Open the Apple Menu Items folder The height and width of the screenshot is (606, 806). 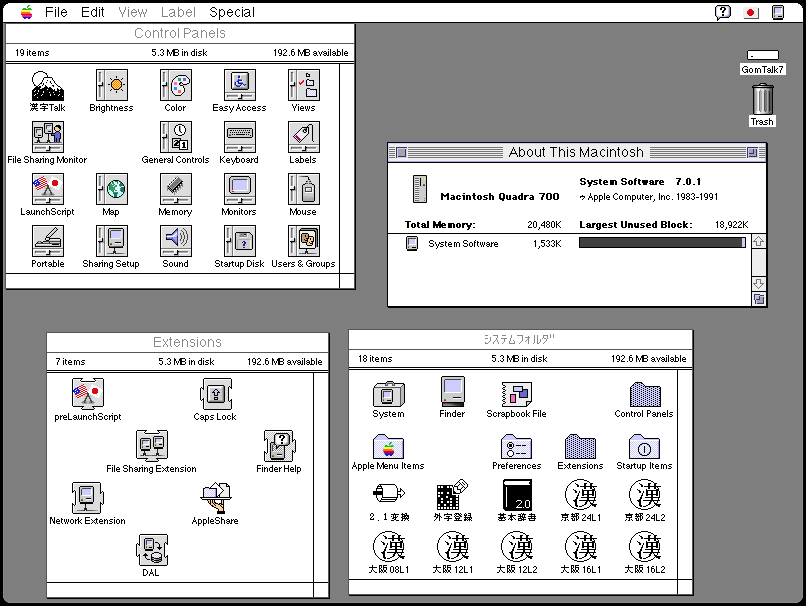click(x=389, y=446)
